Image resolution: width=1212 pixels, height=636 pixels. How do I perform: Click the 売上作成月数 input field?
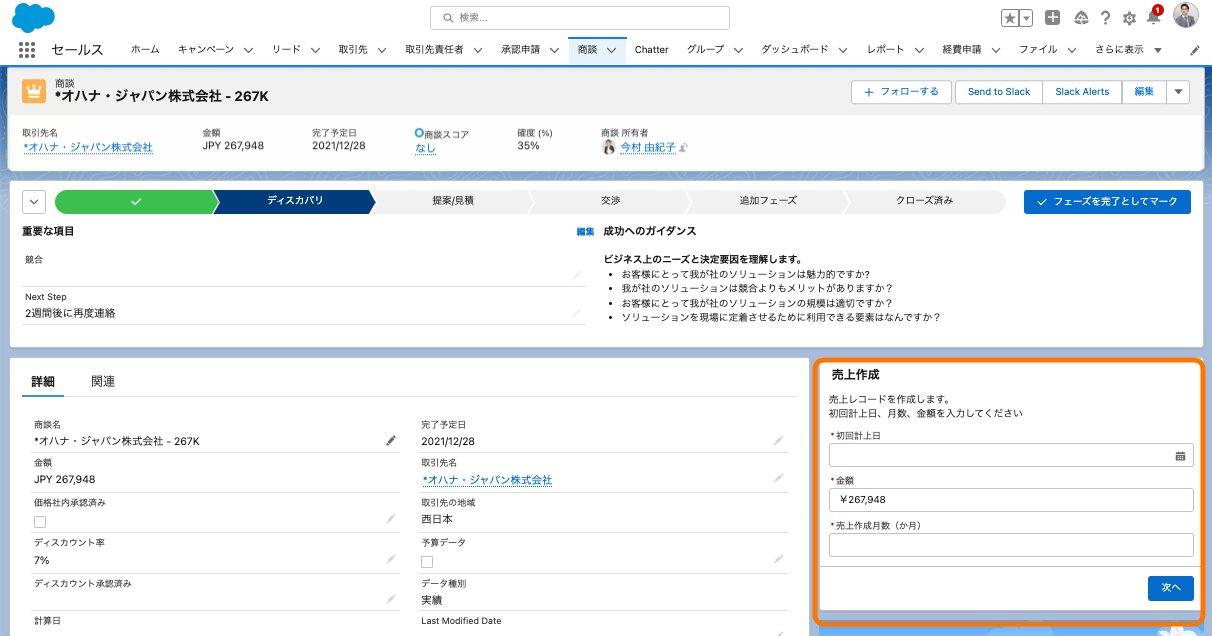click(1011, 545)
